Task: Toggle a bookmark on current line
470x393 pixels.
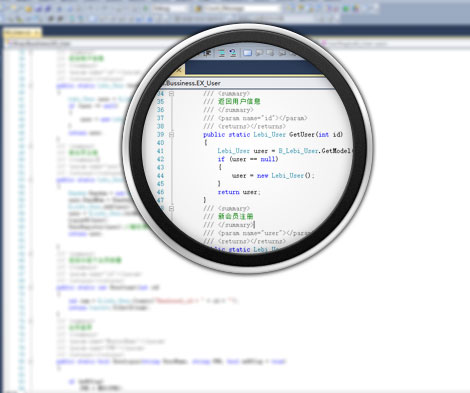Action: [x=247, y=53]
